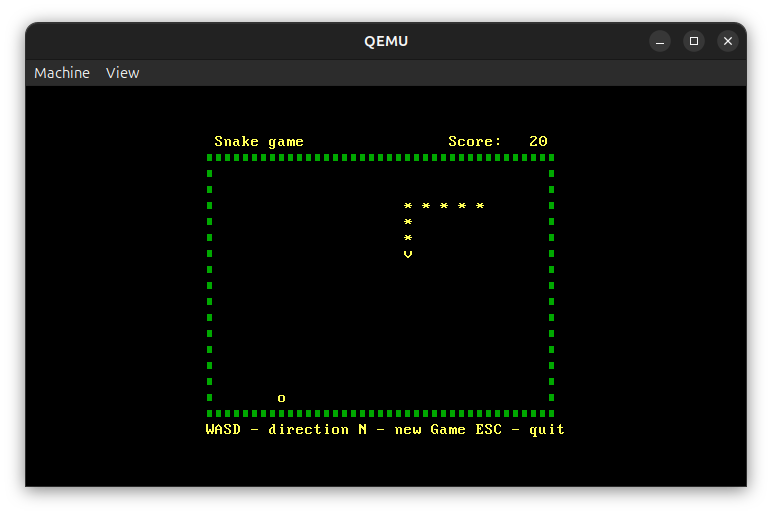Minimize the QEMU window

tap(660, 41)
